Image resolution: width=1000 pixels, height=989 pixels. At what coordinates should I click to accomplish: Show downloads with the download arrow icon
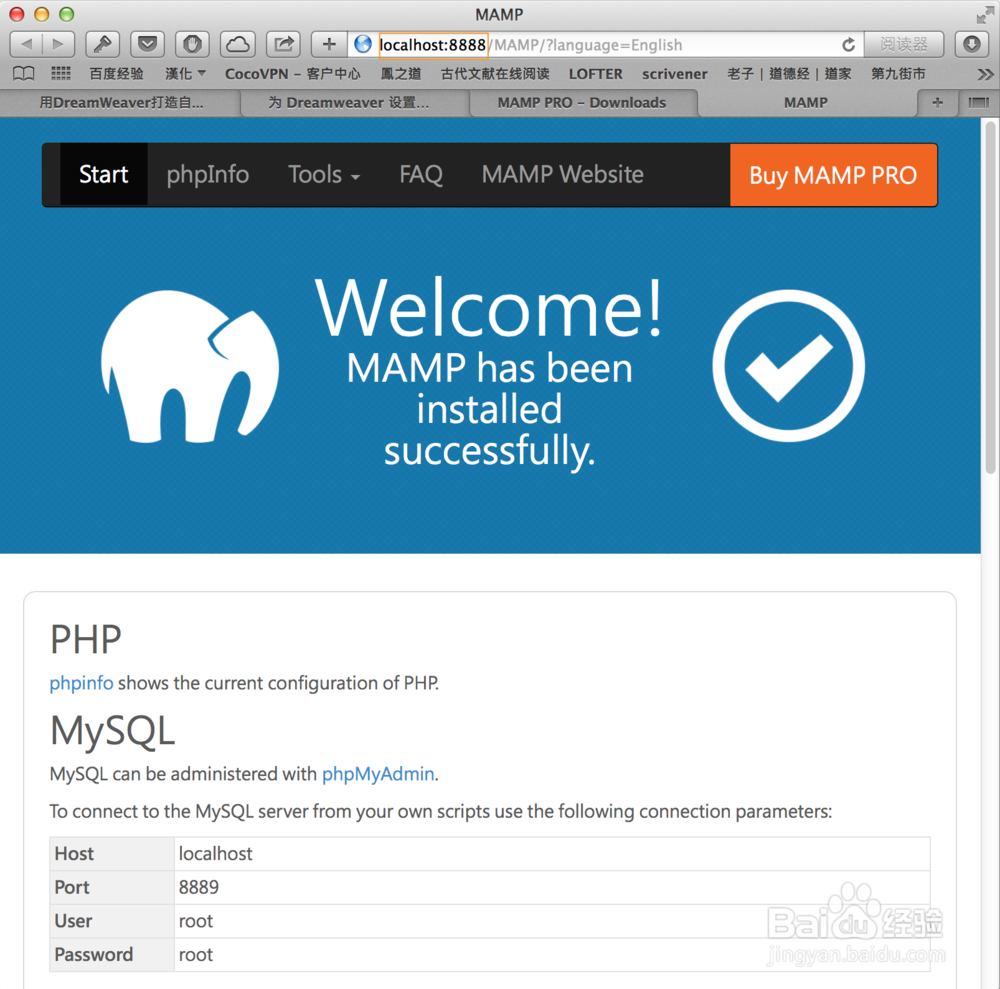tap(971, 45)
